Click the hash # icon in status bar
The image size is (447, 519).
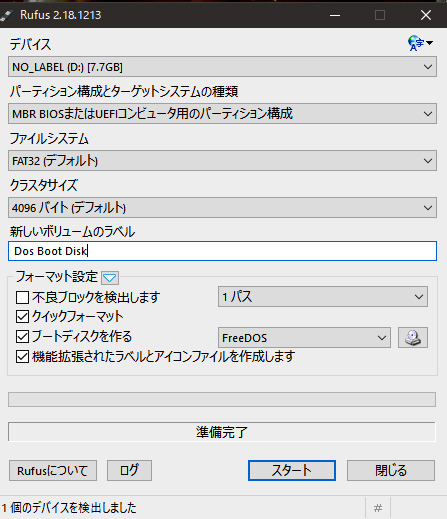[x=378, y=508]
